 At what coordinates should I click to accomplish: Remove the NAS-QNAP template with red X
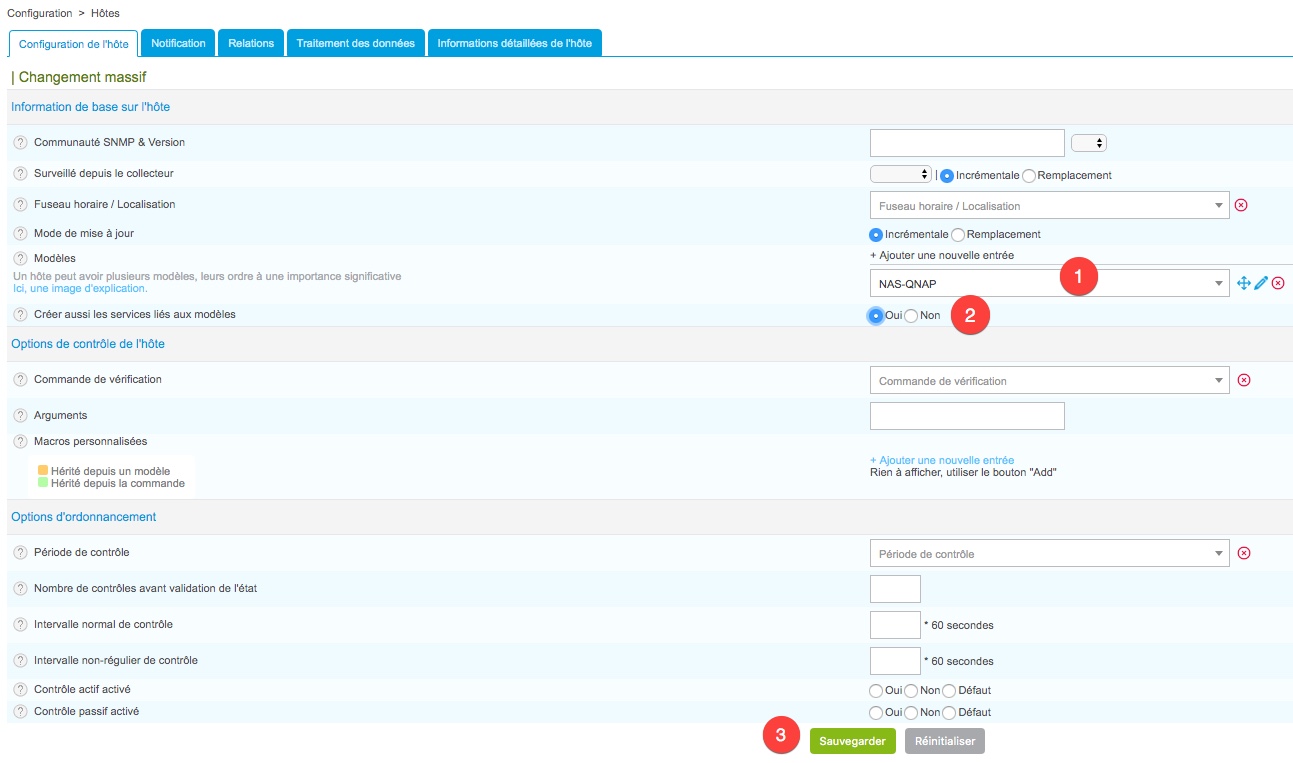(1278, 283)
